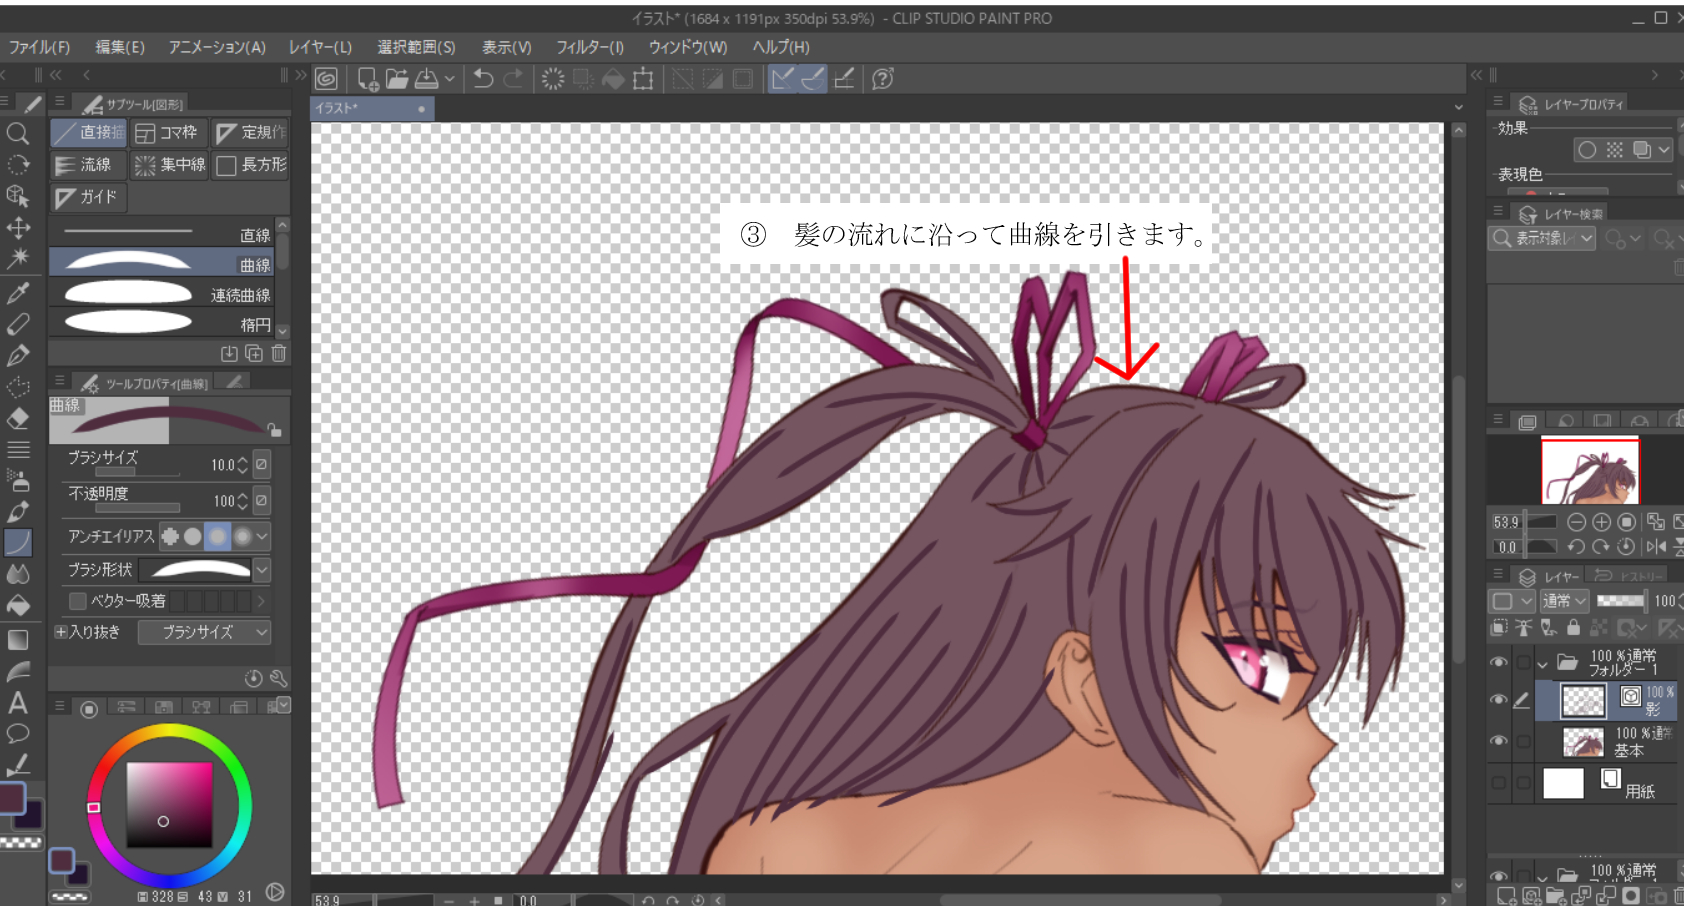
Task: Enable the ベクター吸着 checkbox
Action: tap(77, 601)
